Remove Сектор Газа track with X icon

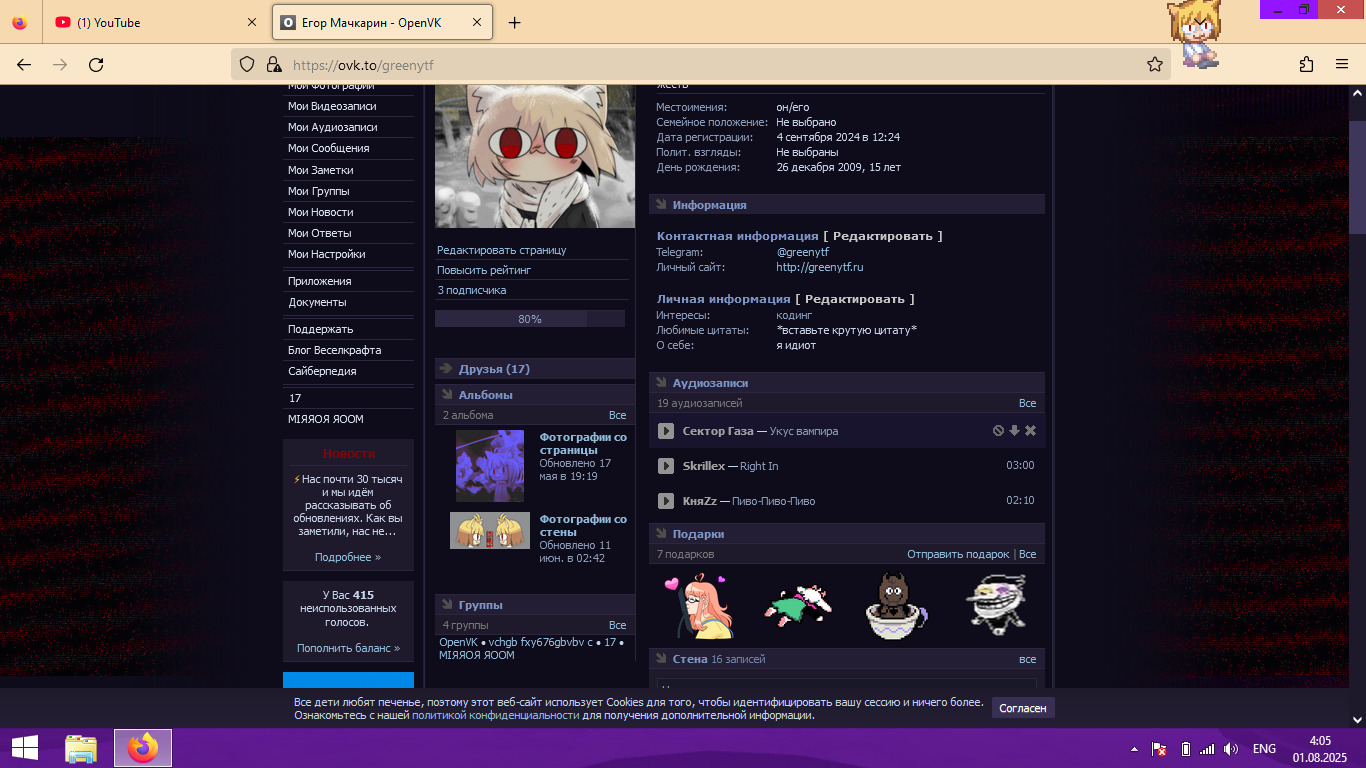tap(1030, 431)
